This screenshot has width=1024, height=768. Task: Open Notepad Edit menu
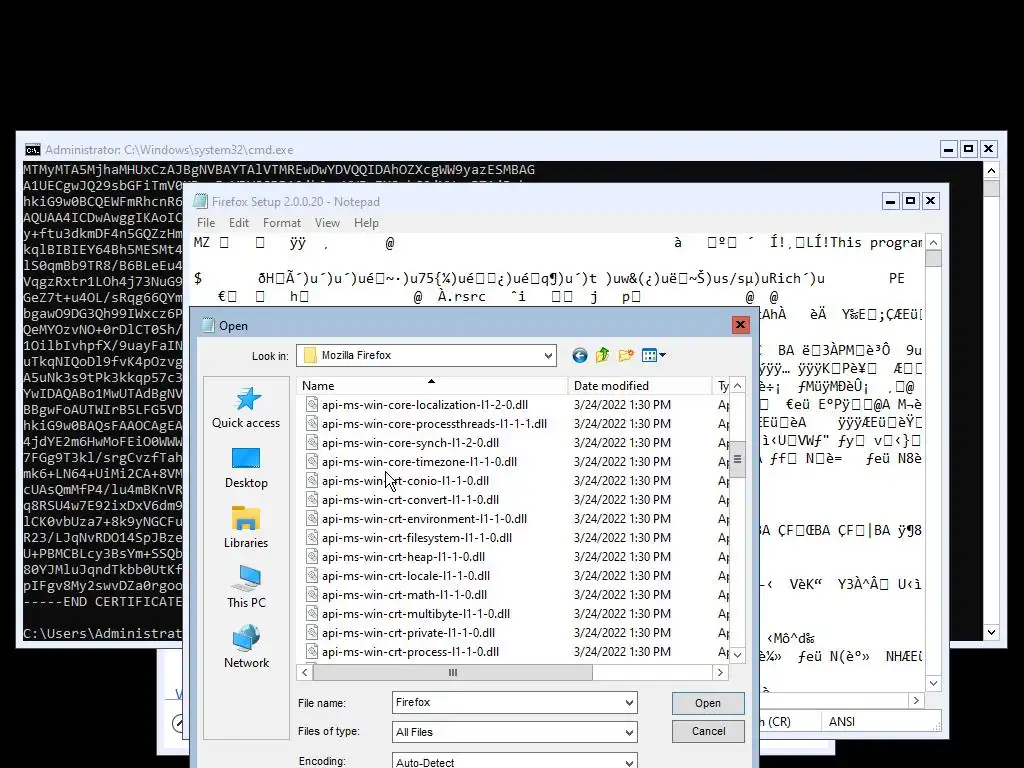[x=238, y=223]
